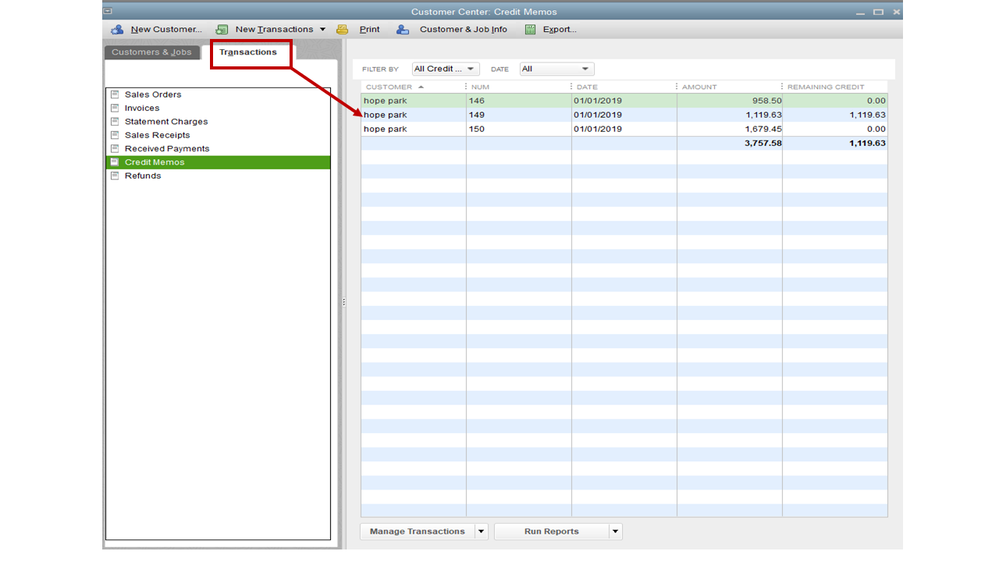The image size is (999, 562).
Task: Click the total amount 3,757.58
Action: (x=763, y=143)
